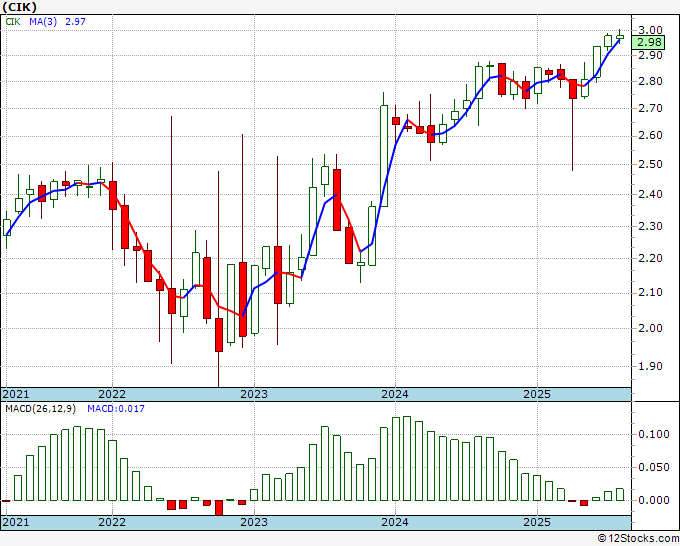The height and width of the screenshot is (546, 680).
Task: Click the 2.80 price axis label
Action: [651, 81]
